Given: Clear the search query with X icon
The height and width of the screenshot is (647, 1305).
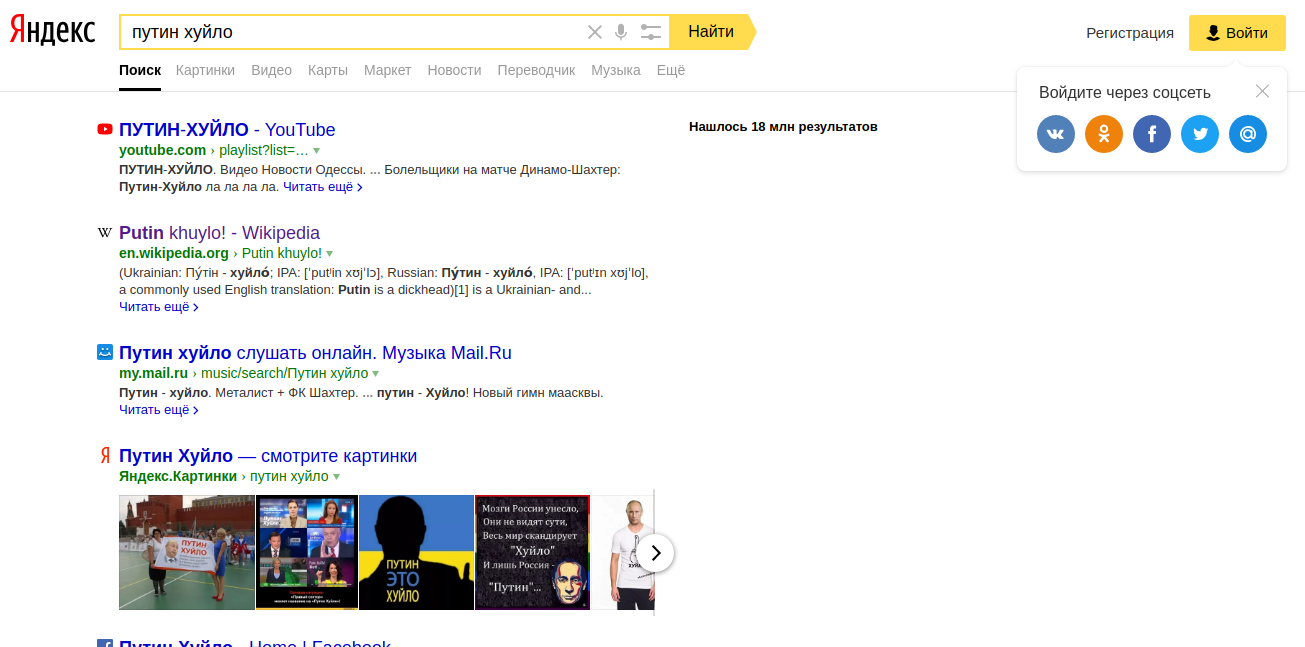Looking at the screenshot, I should tap(595, 32).
